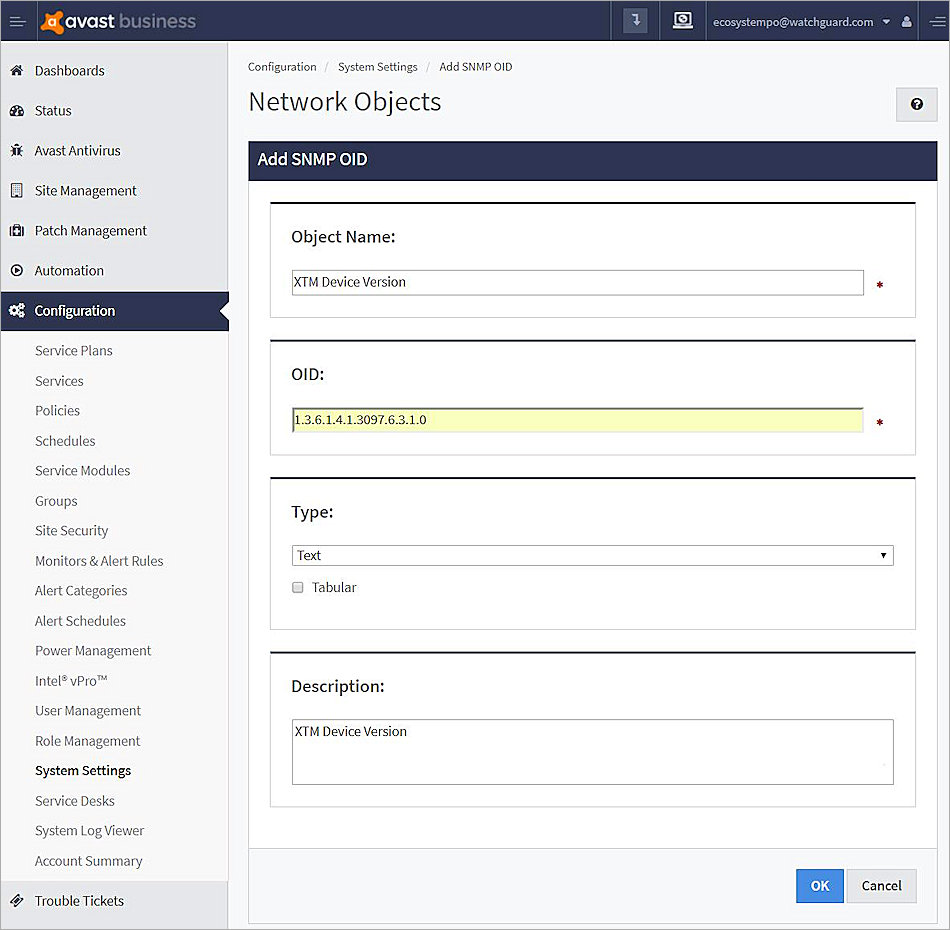Screen dimensions: 950x930
Task: Open Patch Management using its icon
Action: [18, 230]
